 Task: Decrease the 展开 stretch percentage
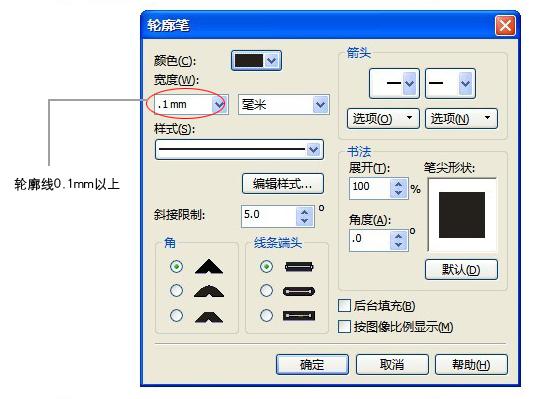(x=398, y=193)
